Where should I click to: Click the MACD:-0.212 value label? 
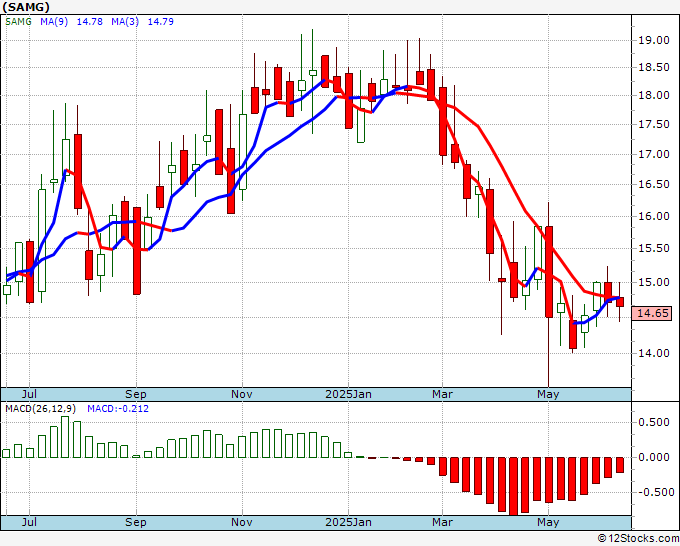[x=118, y=409]
